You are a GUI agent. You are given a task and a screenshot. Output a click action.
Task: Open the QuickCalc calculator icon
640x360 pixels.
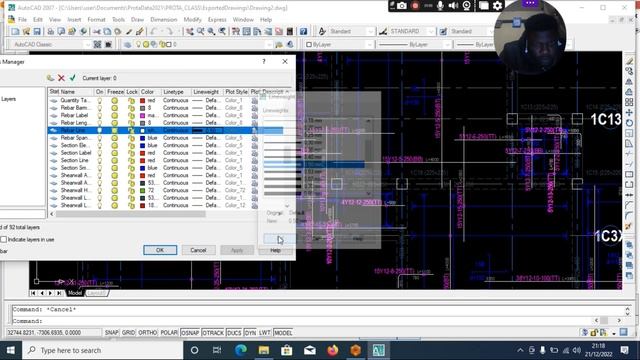pyautogui.click(x=289, y=31)
